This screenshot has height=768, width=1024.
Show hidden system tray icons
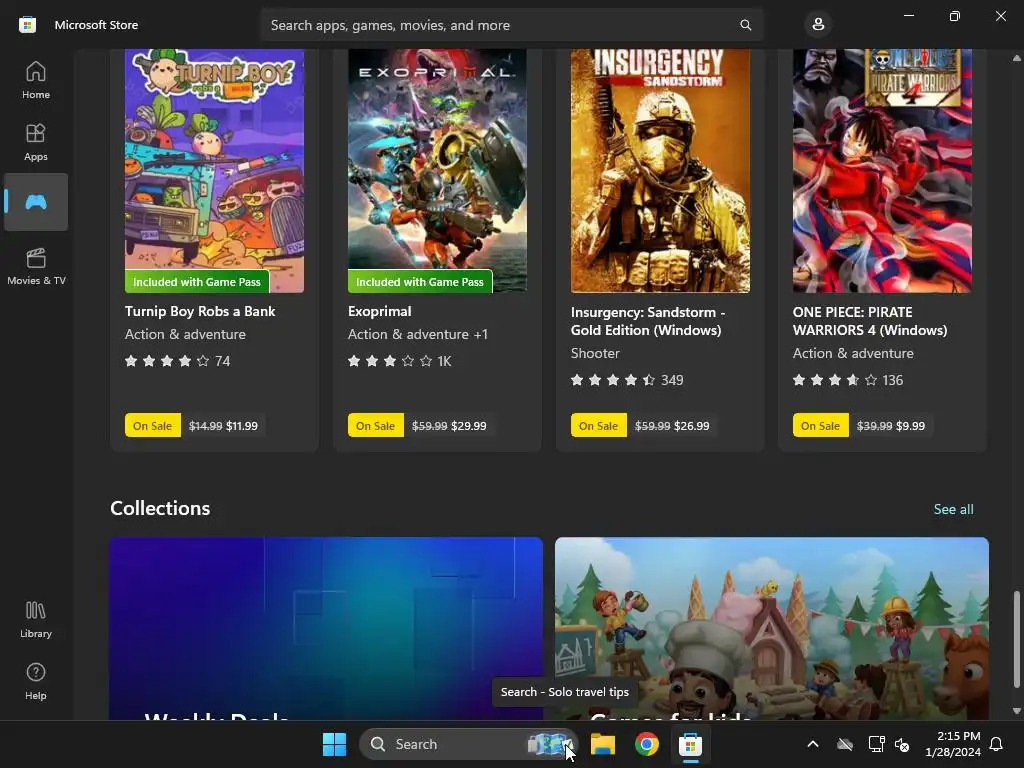coord(813,744)
